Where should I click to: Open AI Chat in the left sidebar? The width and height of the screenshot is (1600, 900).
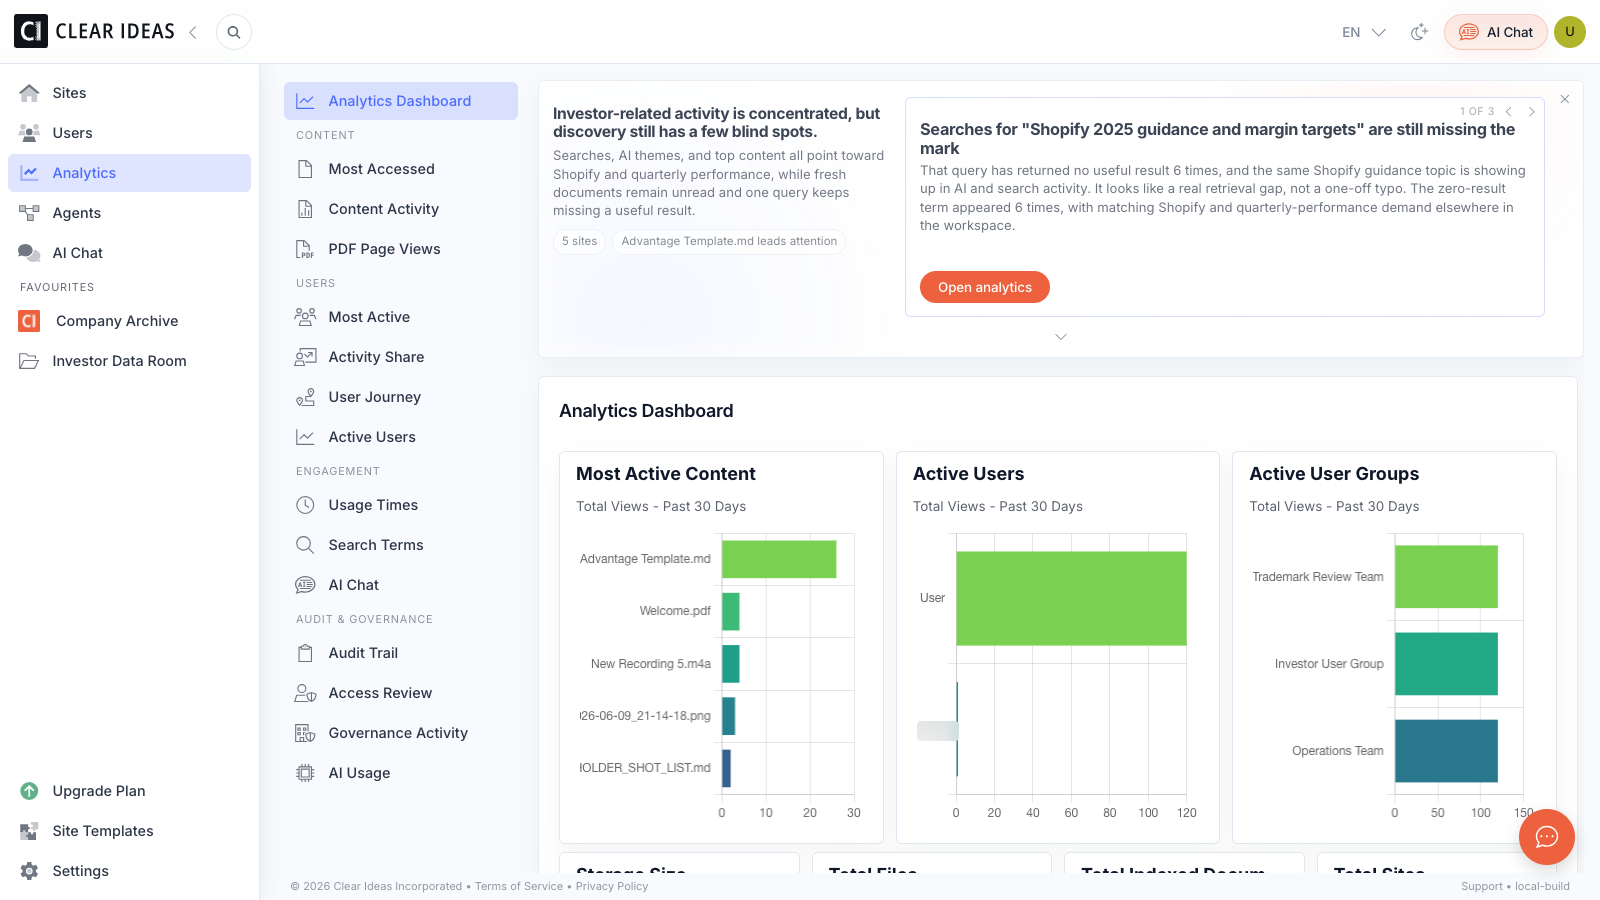pos(129,253)
